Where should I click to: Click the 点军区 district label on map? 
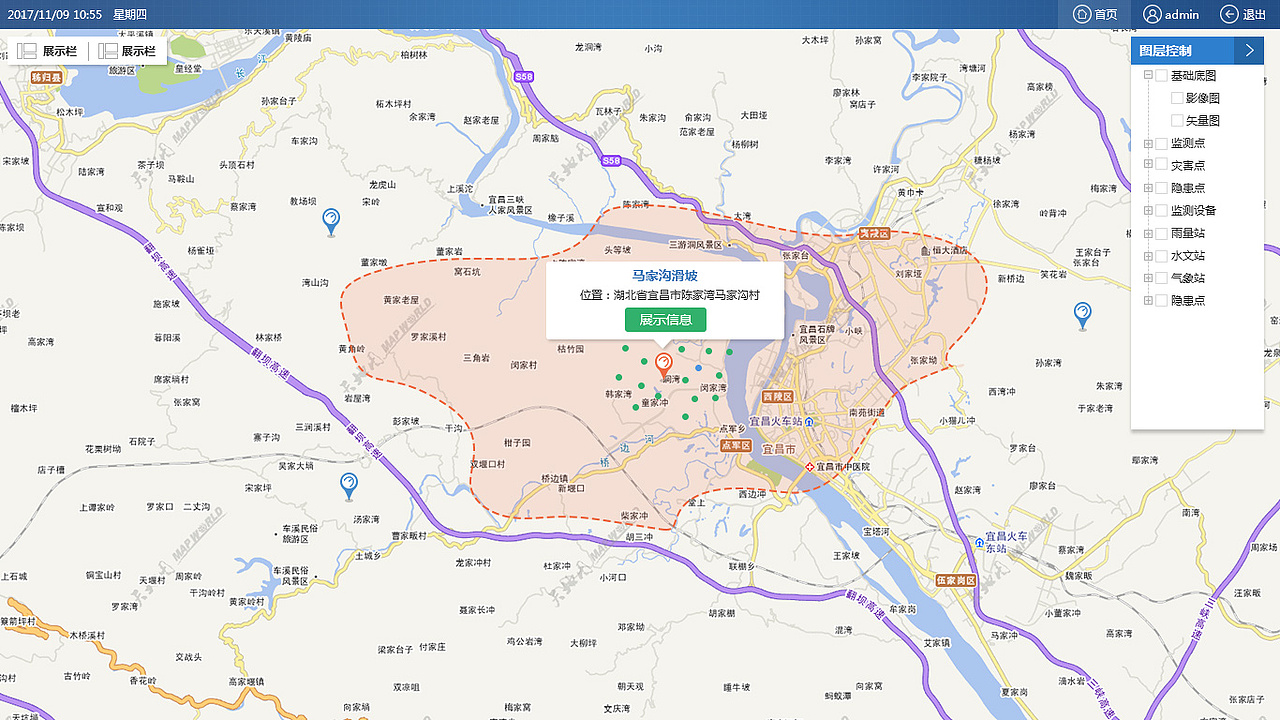pos(735,445)
